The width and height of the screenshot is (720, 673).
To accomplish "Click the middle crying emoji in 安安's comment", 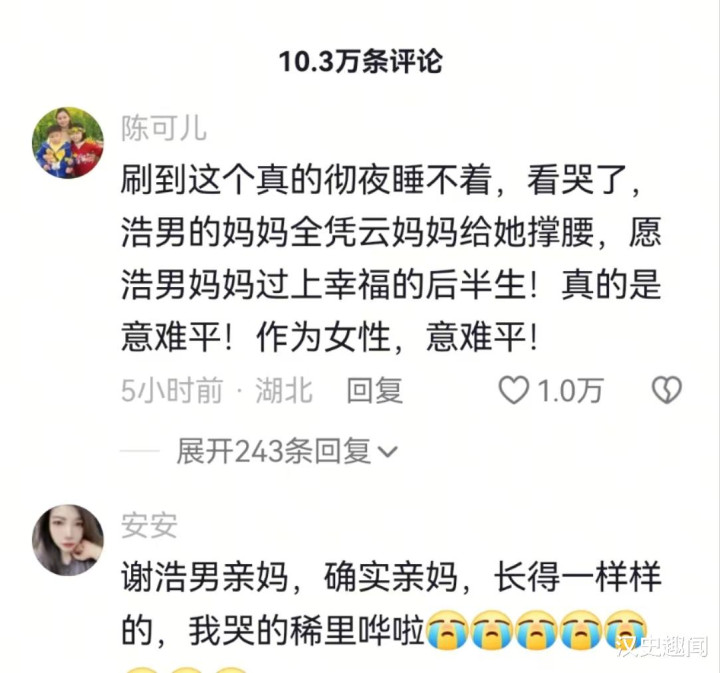I will click(x=536, y=630).
